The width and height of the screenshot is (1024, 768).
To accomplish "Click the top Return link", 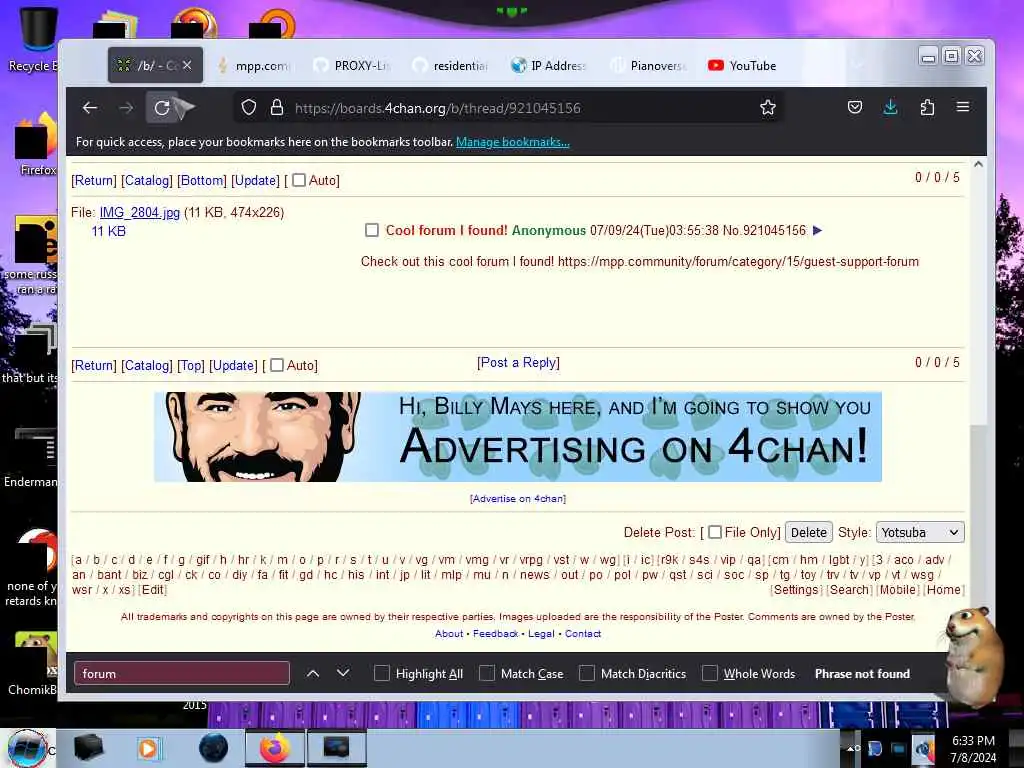I will coord(94,180).
